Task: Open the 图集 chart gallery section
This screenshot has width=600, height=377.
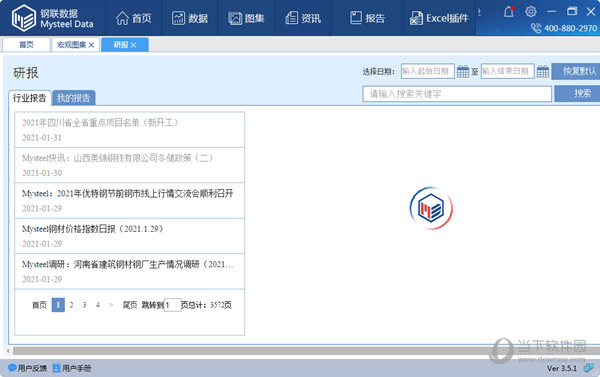Action: coord(246,18)
